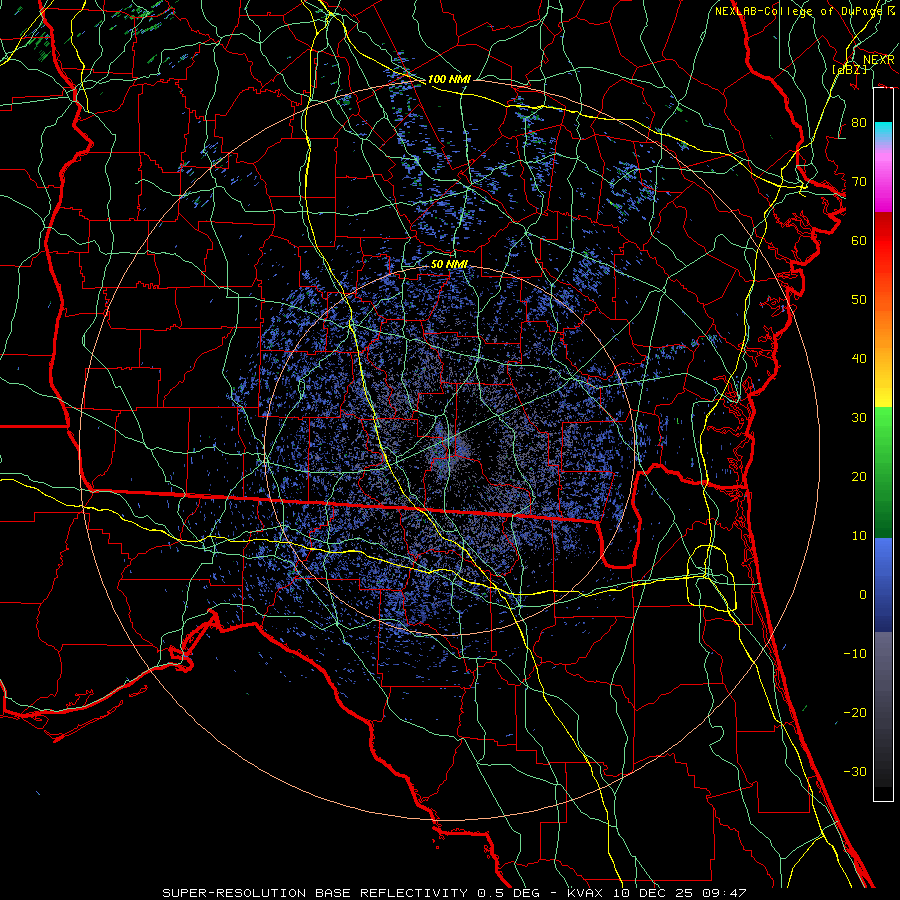Click the '50 NMI' range ring label
The height and width of the screenshot is (900, 900).
[x=449, y=265]
